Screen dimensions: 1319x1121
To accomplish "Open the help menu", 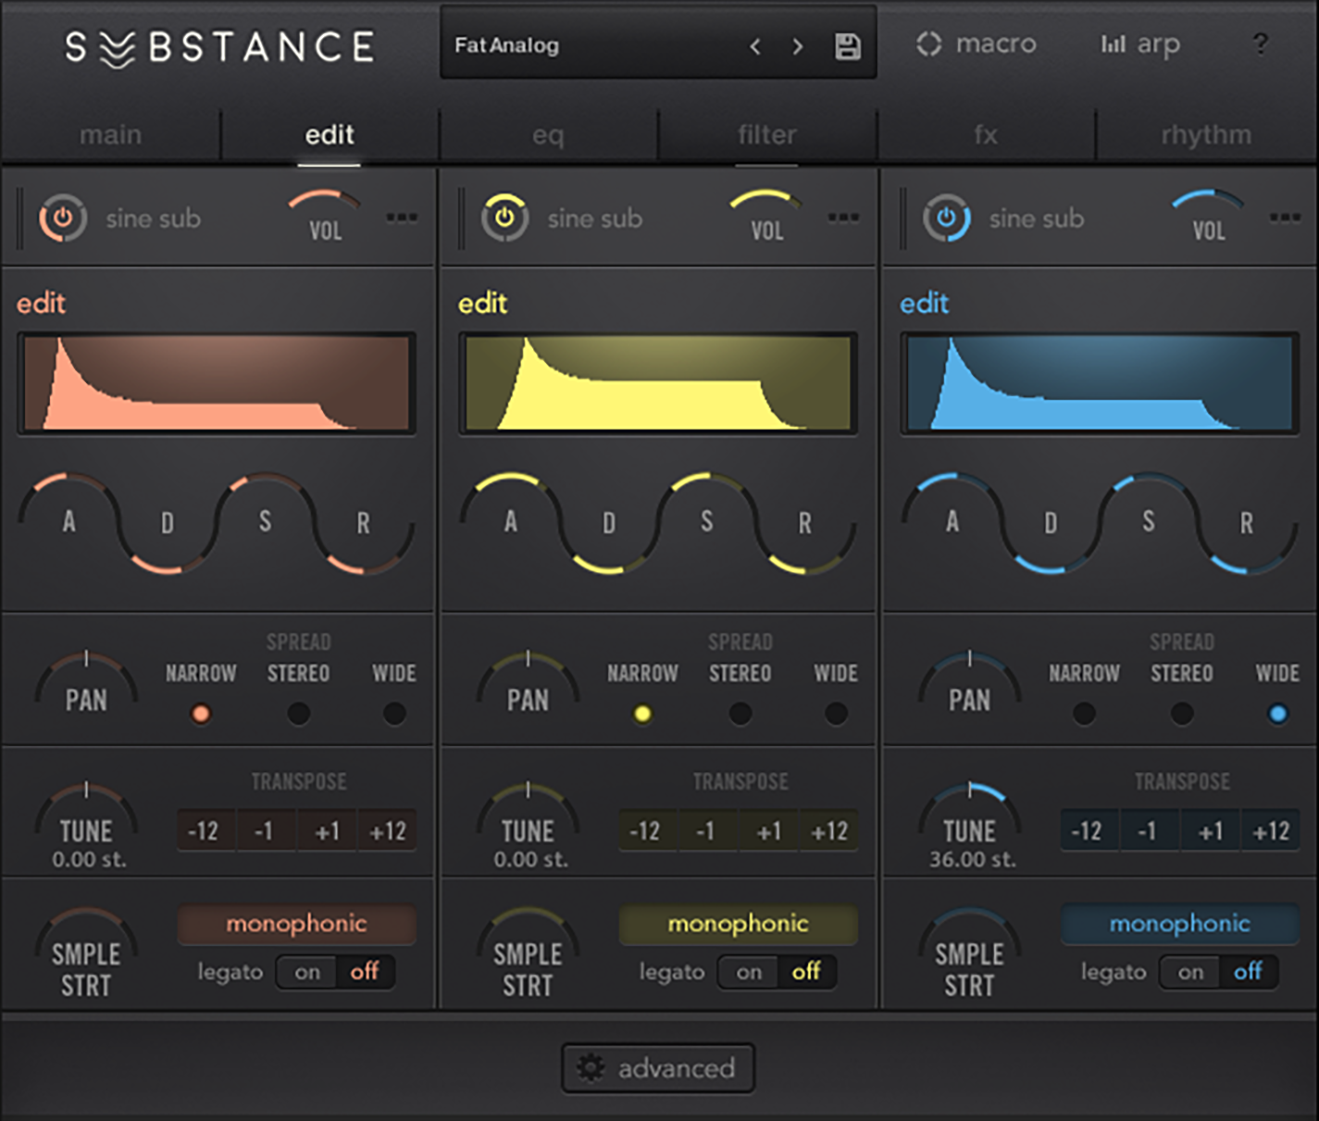I will [1261, 44].
